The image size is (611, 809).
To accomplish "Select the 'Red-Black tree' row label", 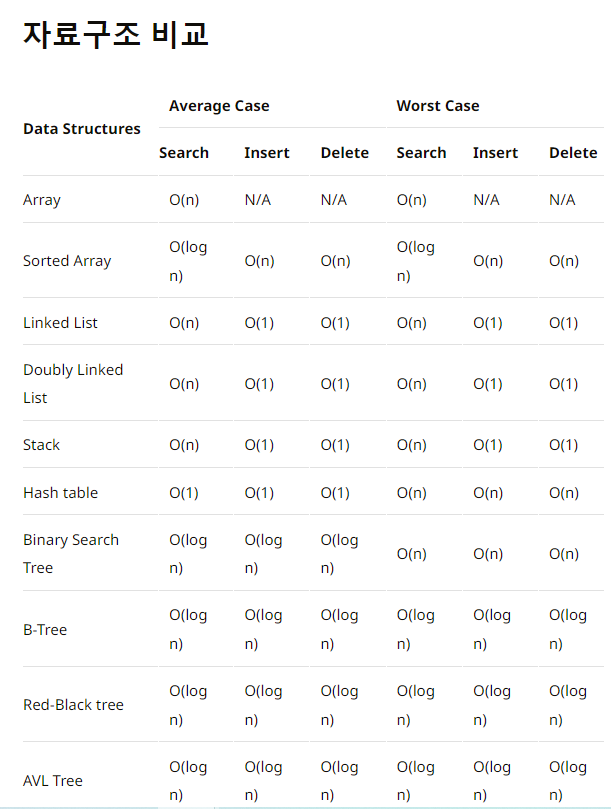I will pyautogui.click(x=73, y=705).
